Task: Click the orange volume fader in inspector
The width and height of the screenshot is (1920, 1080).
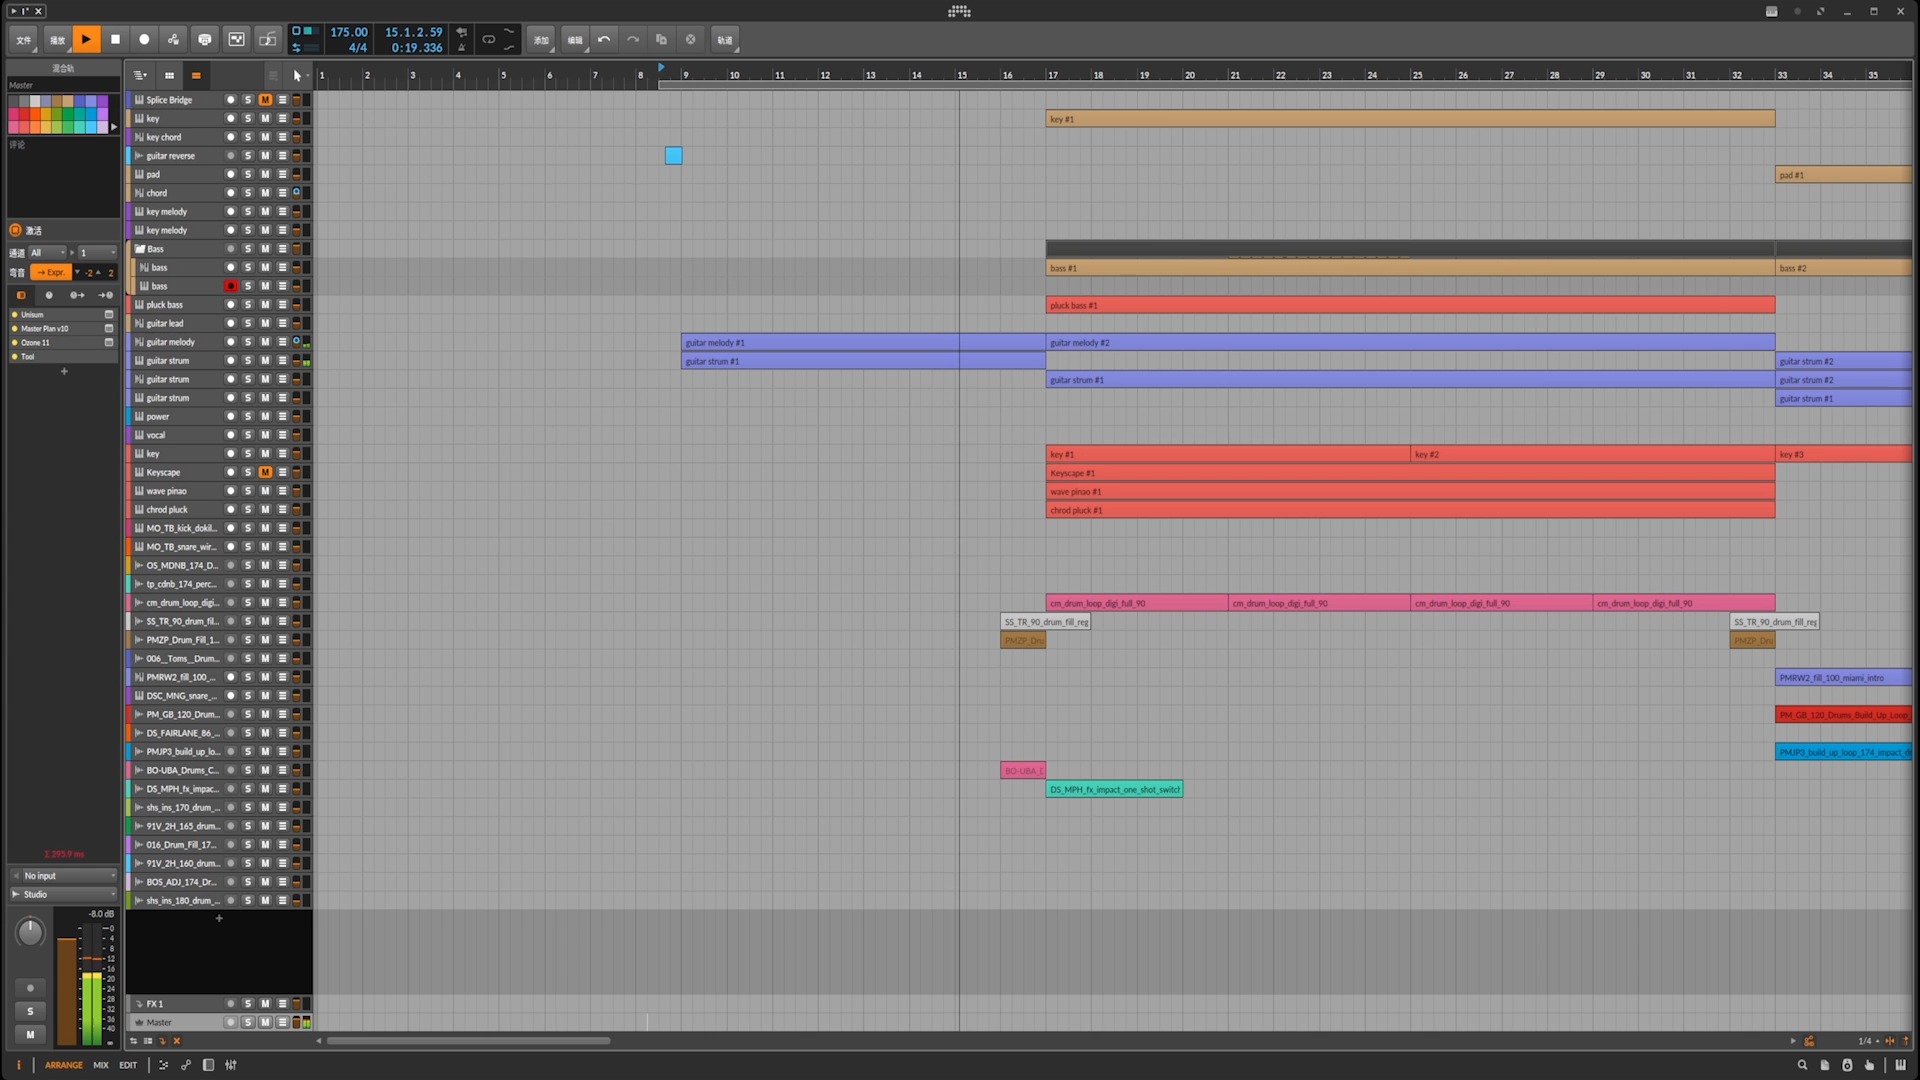Action: tap(67, 990)
